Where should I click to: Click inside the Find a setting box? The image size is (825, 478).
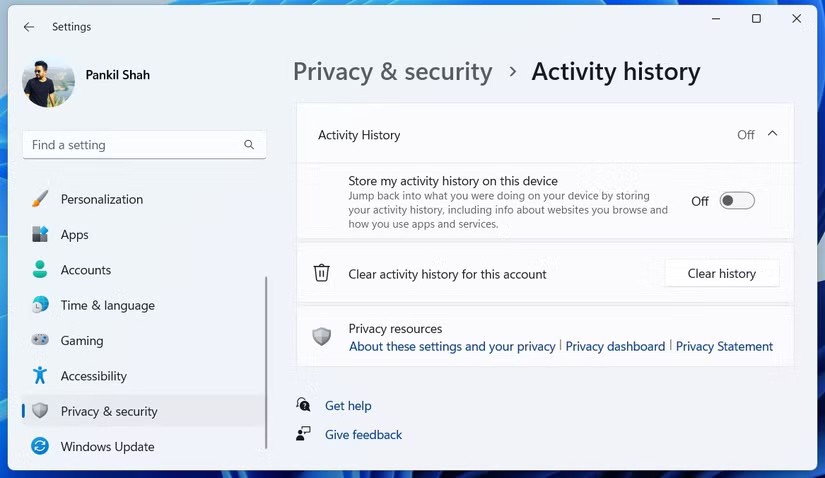[x=130, y=145]
